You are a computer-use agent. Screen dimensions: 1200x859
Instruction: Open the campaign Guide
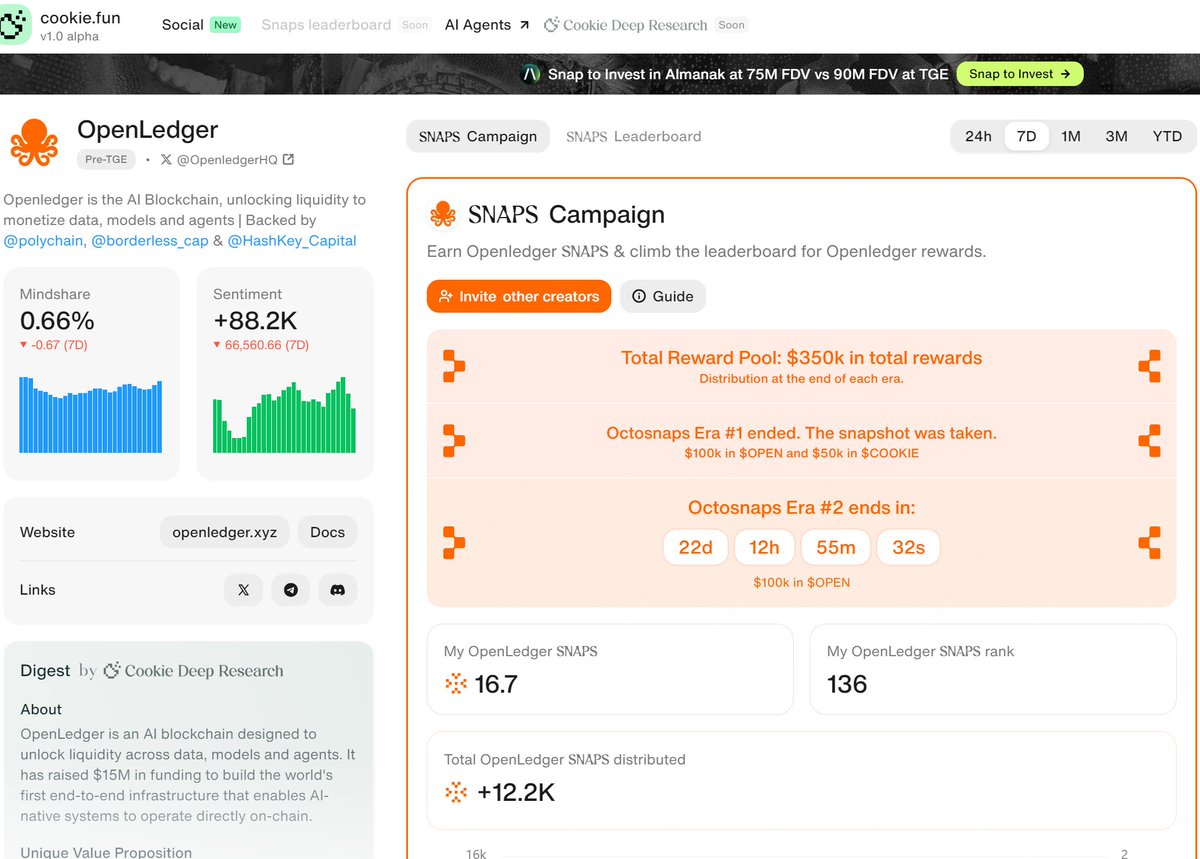tap(663, 296)
